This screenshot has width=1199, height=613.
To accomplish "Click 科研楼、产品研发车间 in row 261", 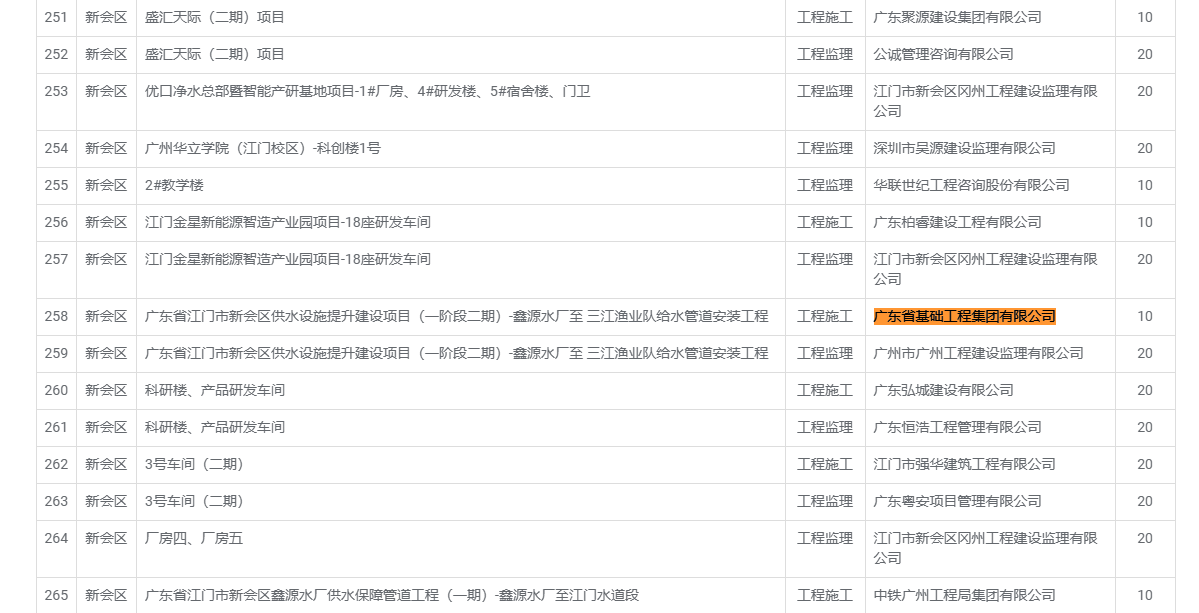I will 215,427.
